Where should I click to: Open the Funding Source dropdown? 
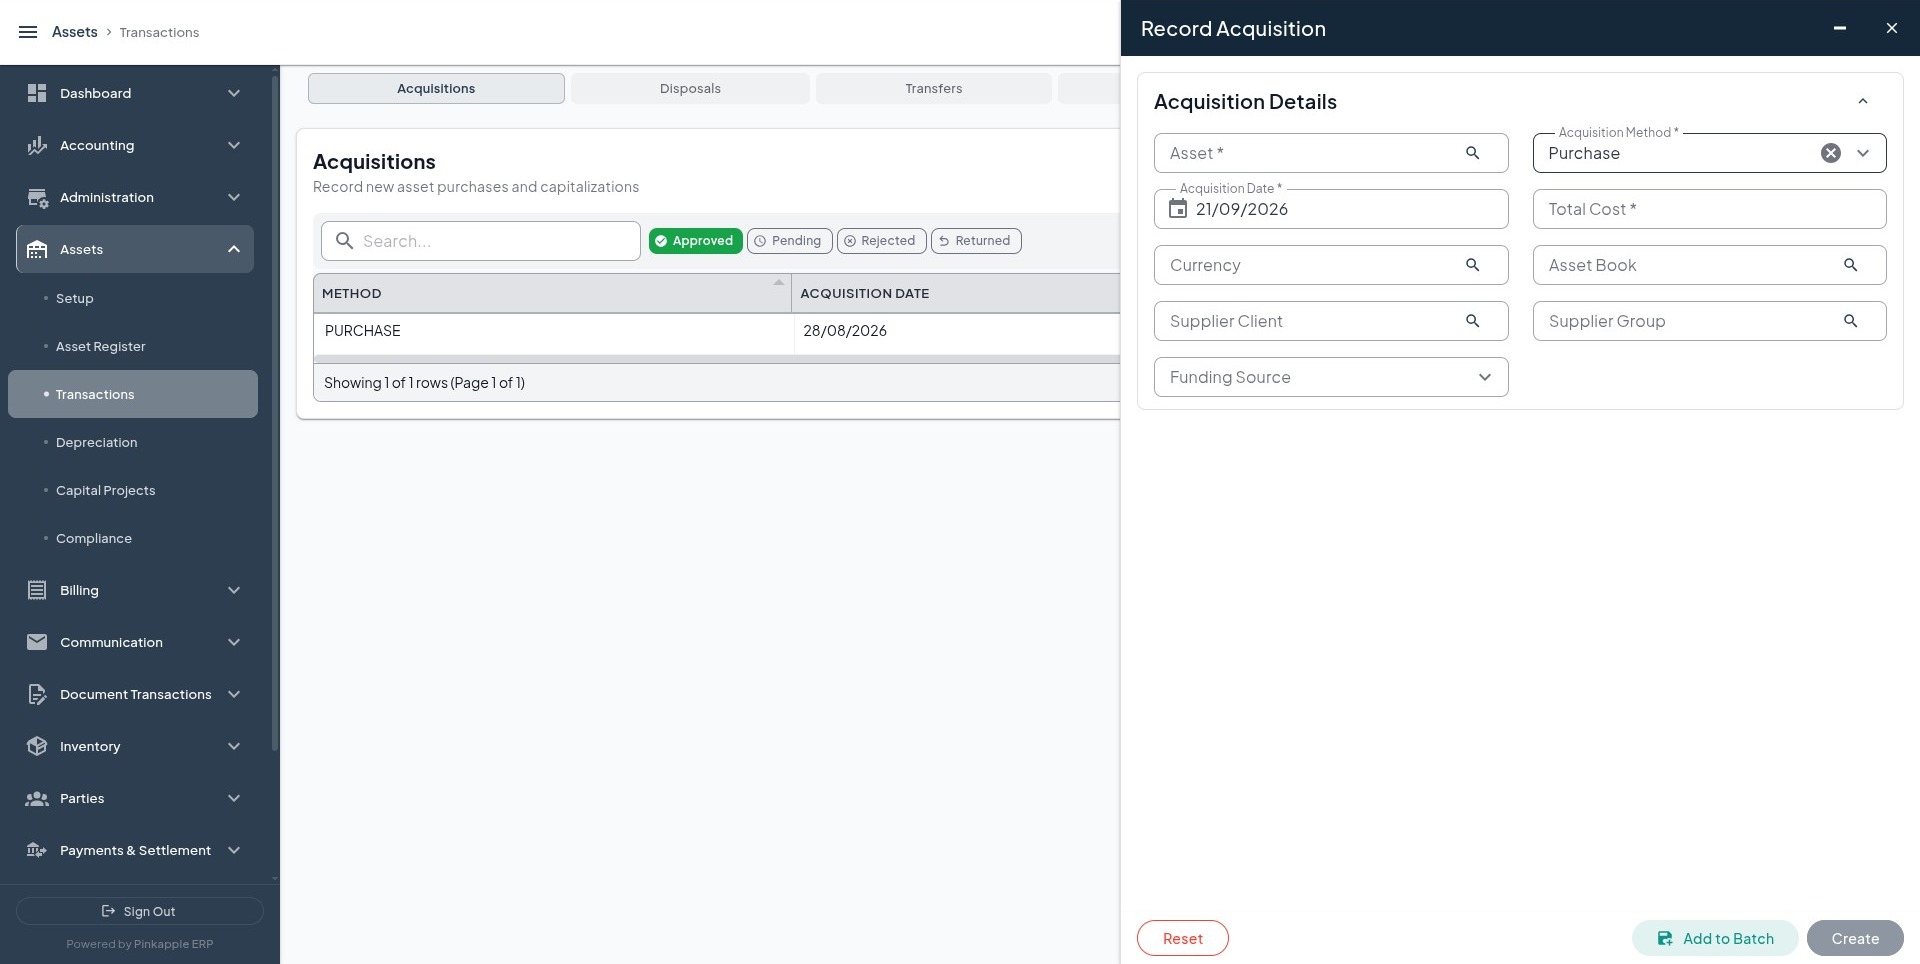tap(1330, 377)
